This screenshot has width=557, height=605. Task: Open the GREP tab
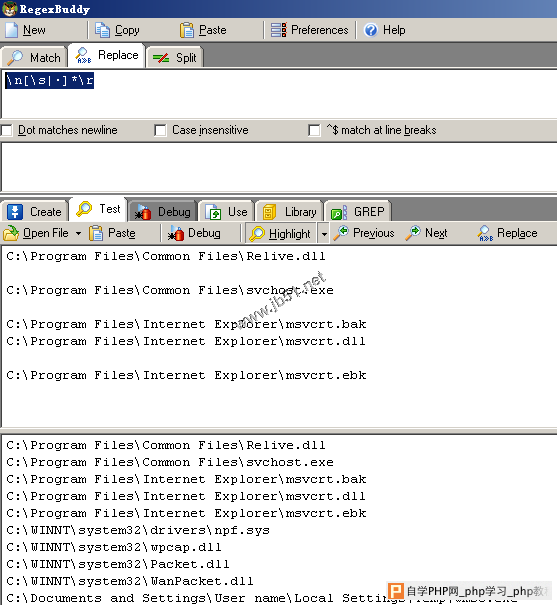(x=358, y=212)
